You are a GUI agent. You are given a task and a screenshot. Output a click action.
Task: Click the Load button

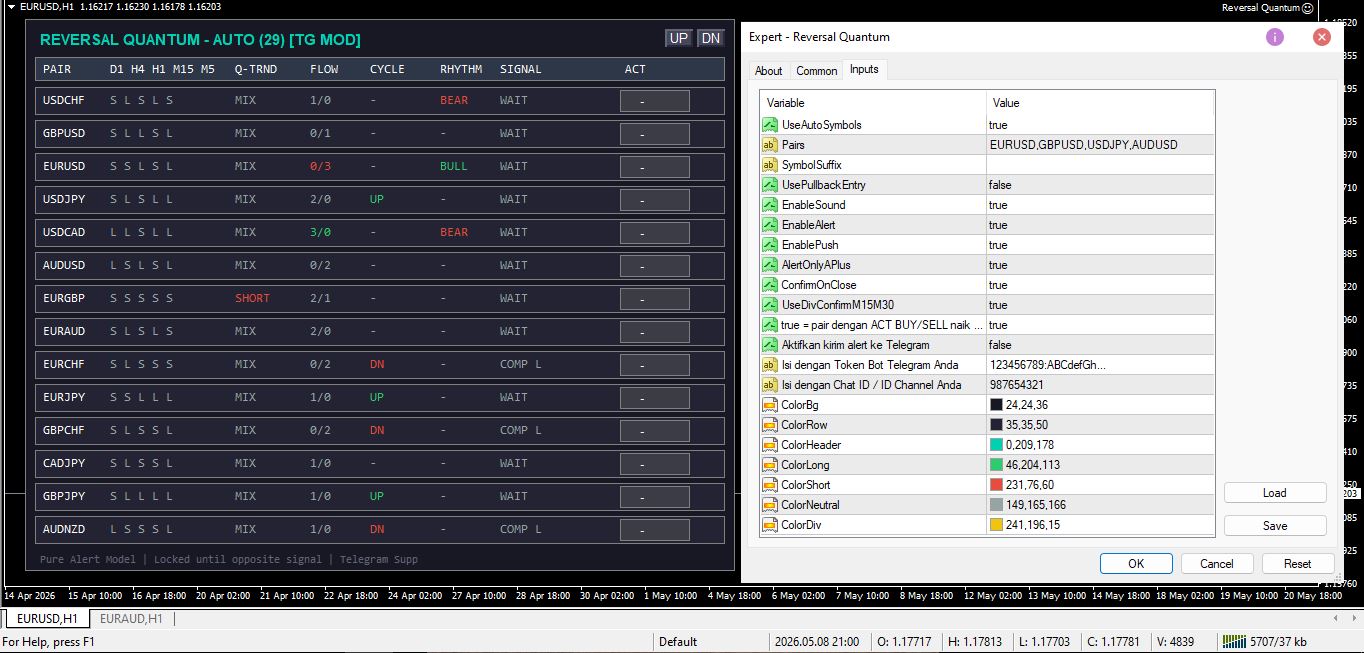1275,493
